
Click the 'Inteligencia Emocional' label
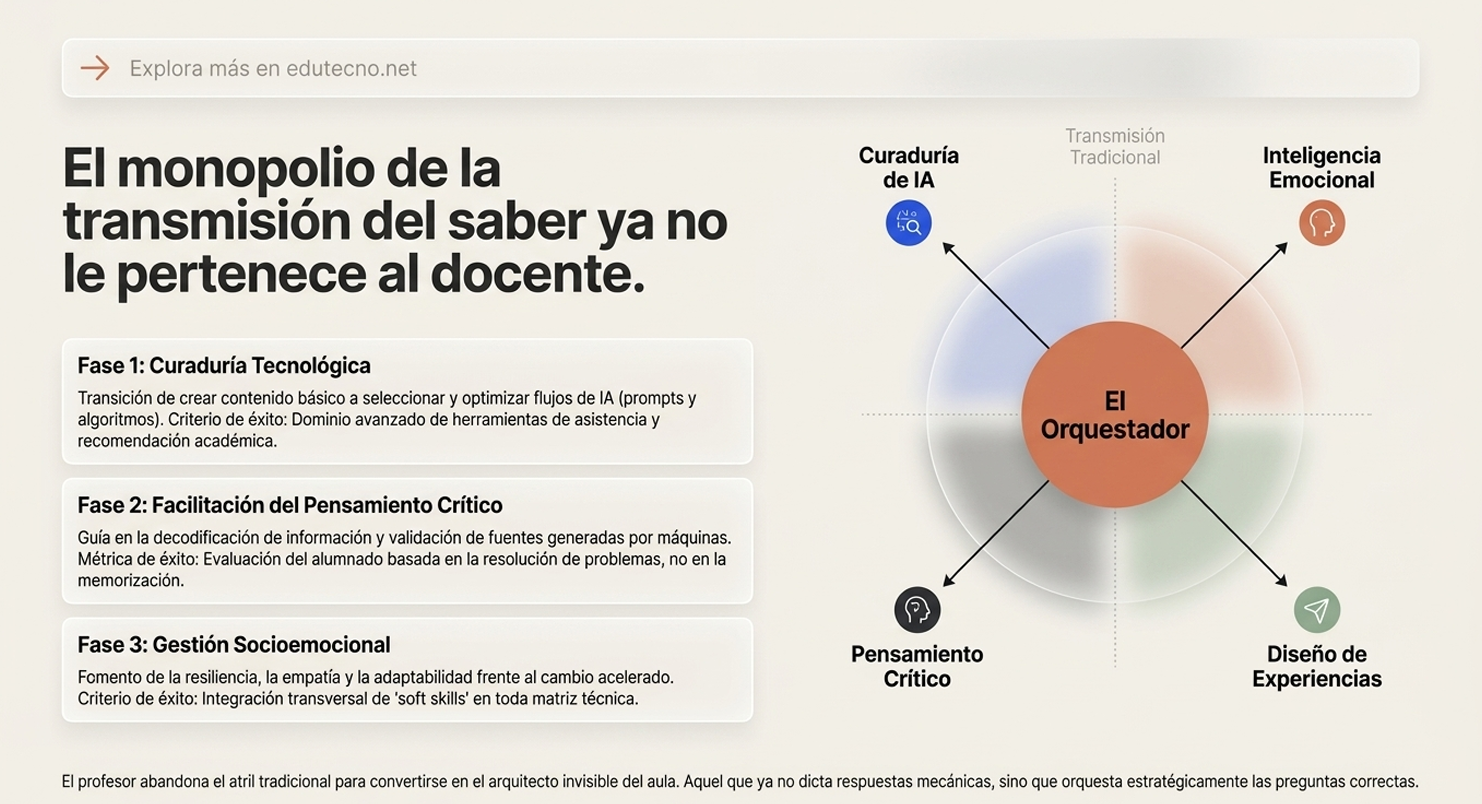(x=1322, y=168)
